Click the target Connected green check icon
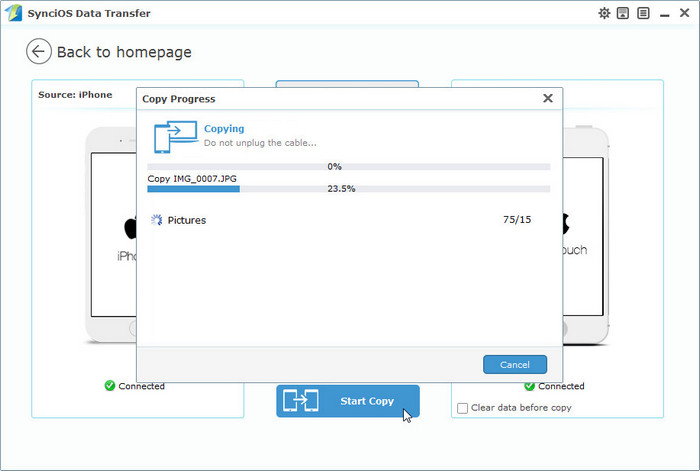The height and width of the screenshot is (471, 700). tap(529, 386)
